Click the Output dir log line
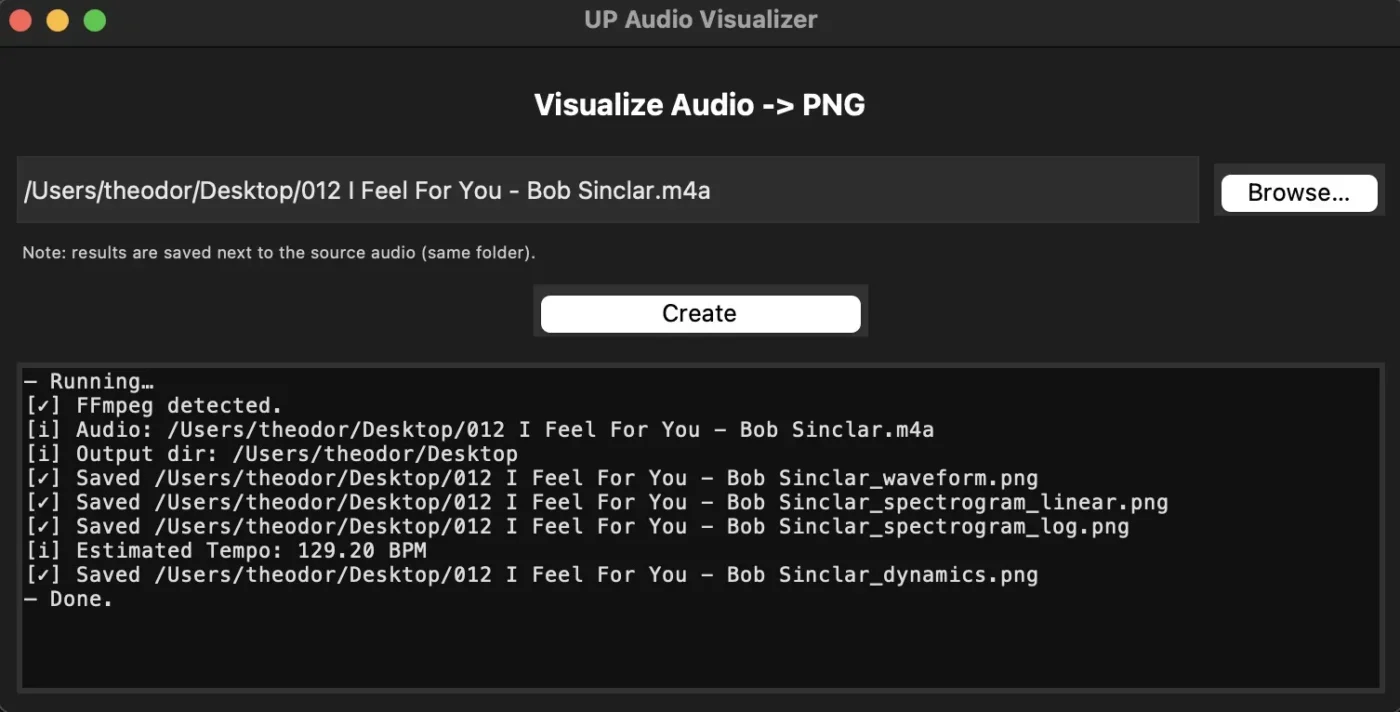The image size is (1400, 712). point(272,454)
